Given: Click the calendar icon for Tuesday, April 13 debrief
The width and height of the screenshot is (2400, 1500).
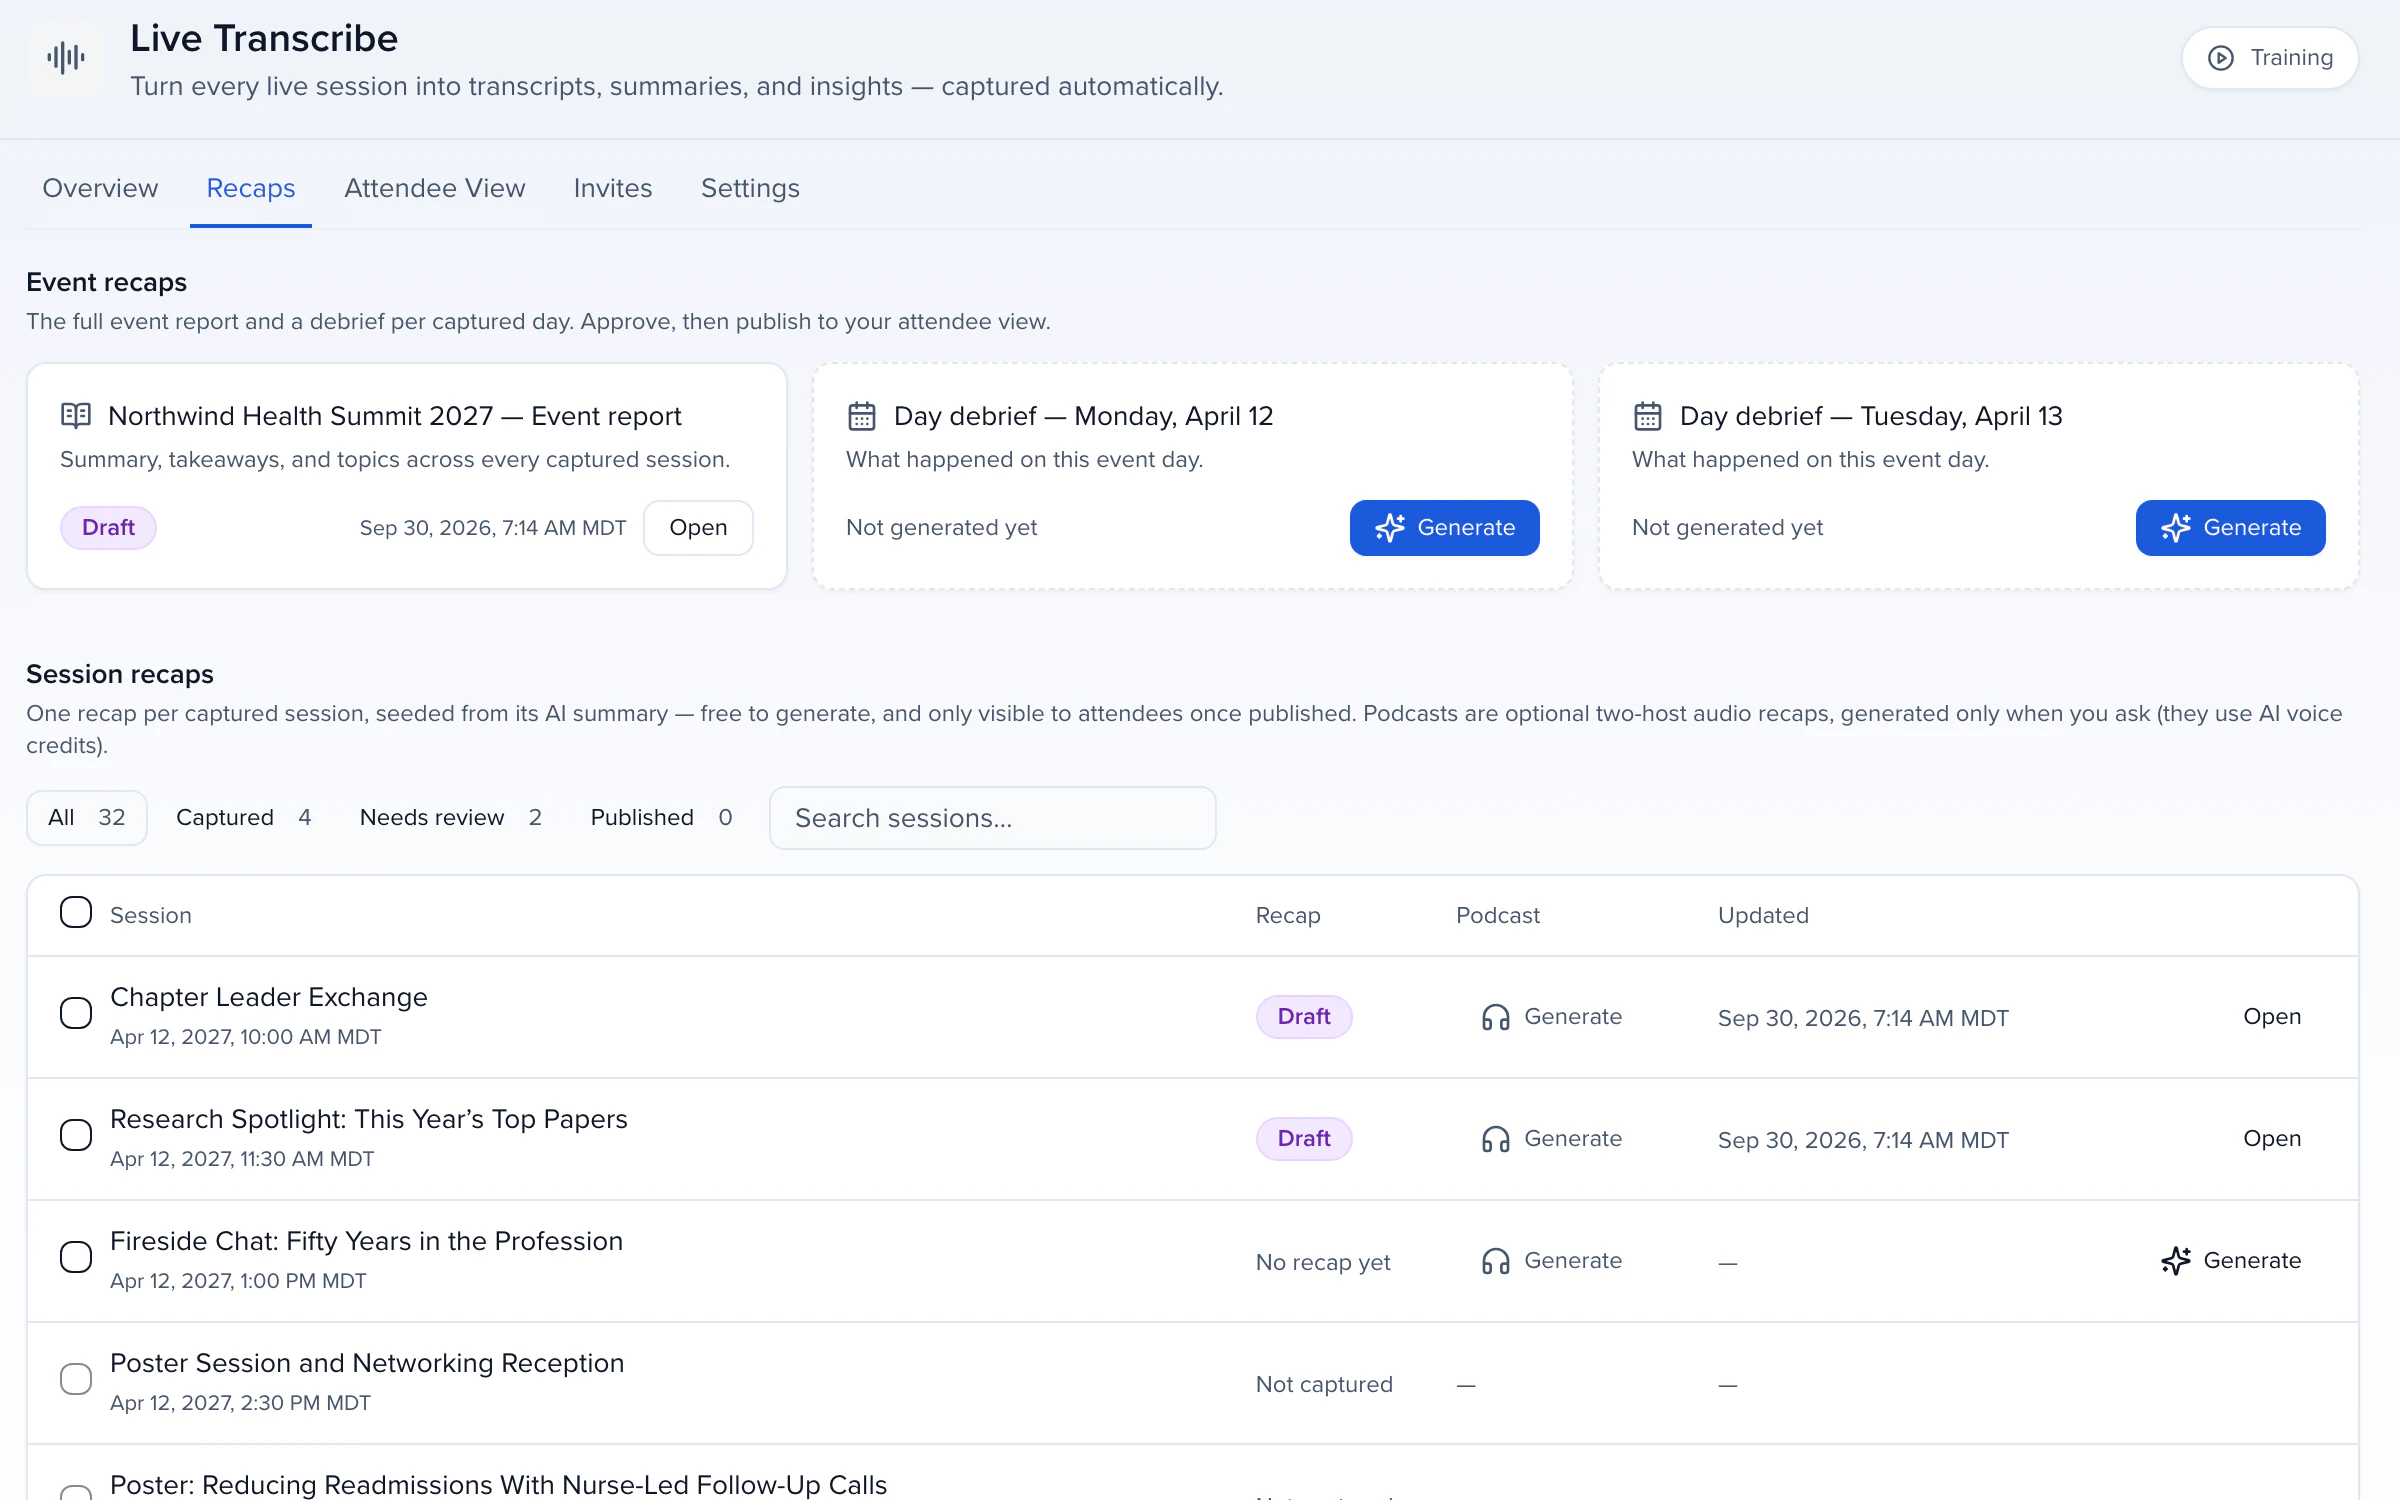Looking at the screenshot, I should 1648,416.
